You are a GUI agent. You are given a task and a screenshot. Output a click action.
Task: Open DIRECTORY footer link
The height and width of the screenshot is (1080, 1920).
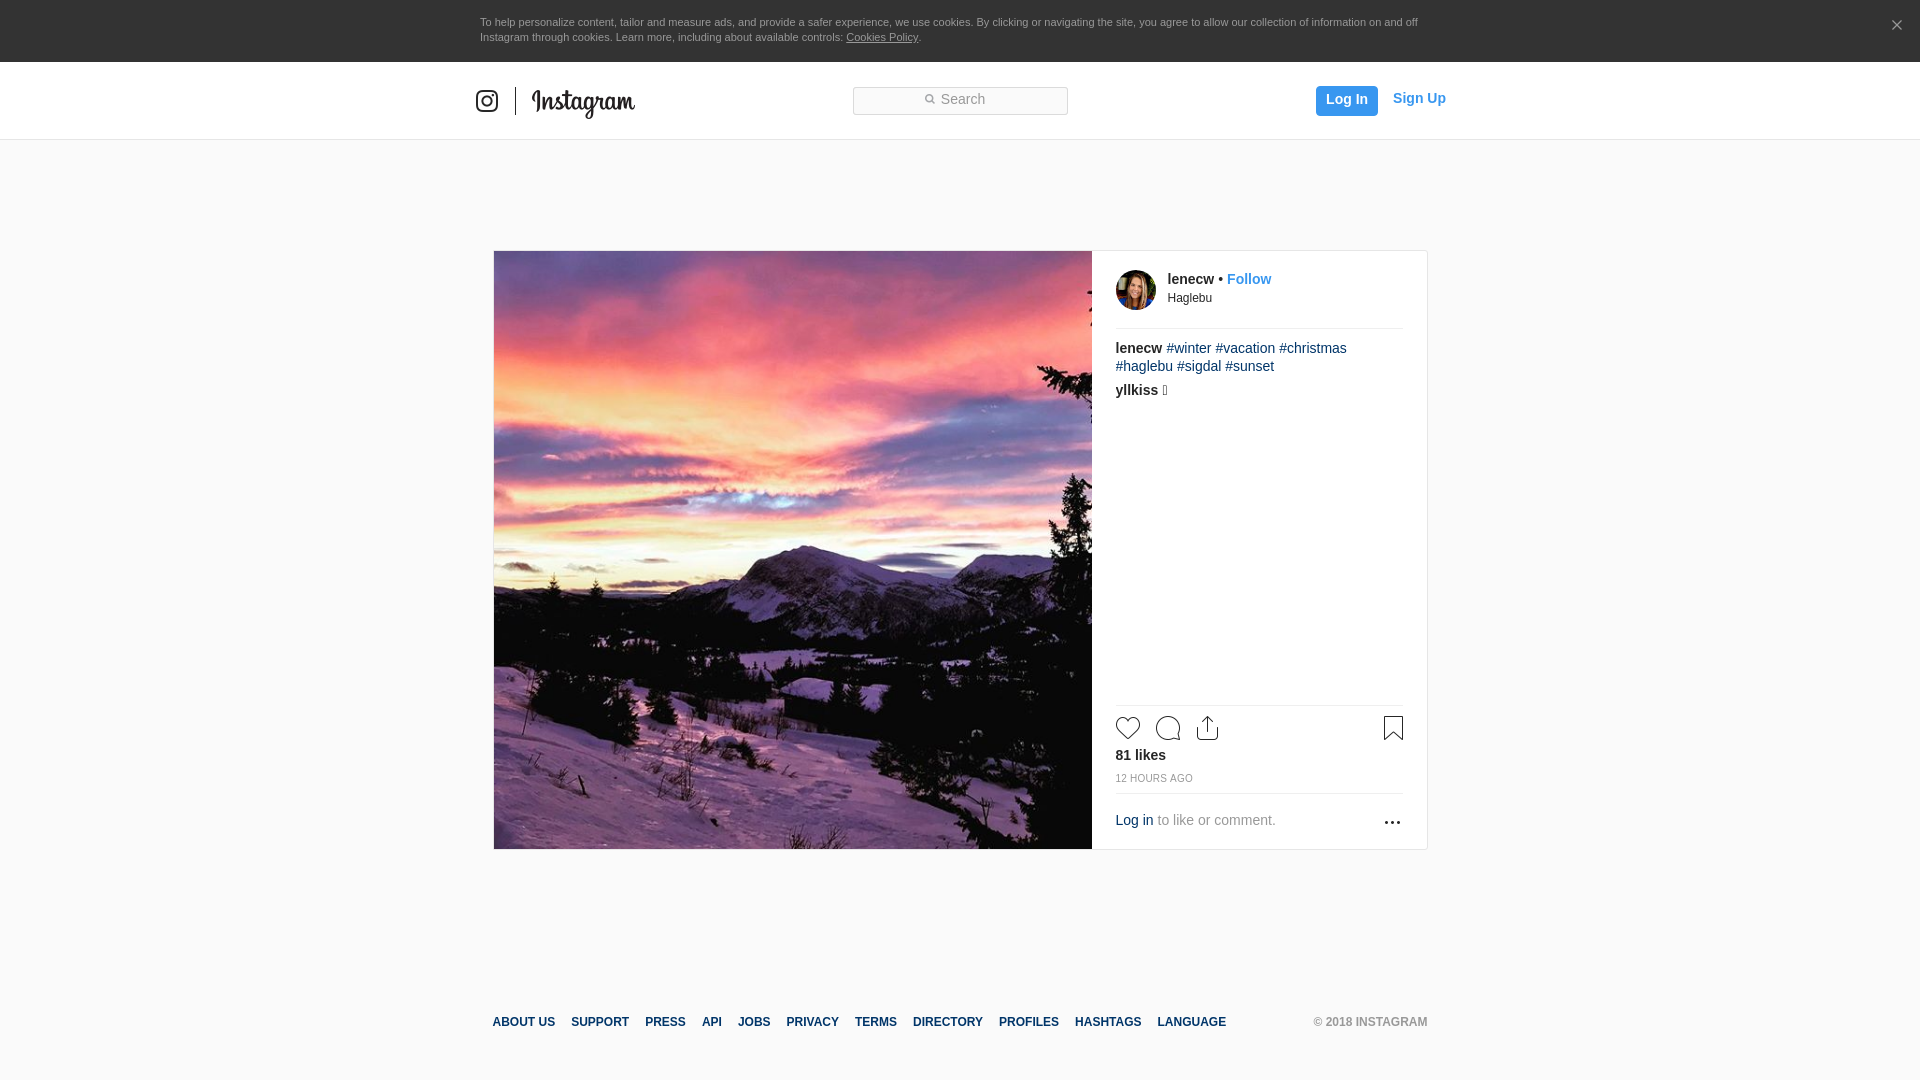(x=948, y=1022)
